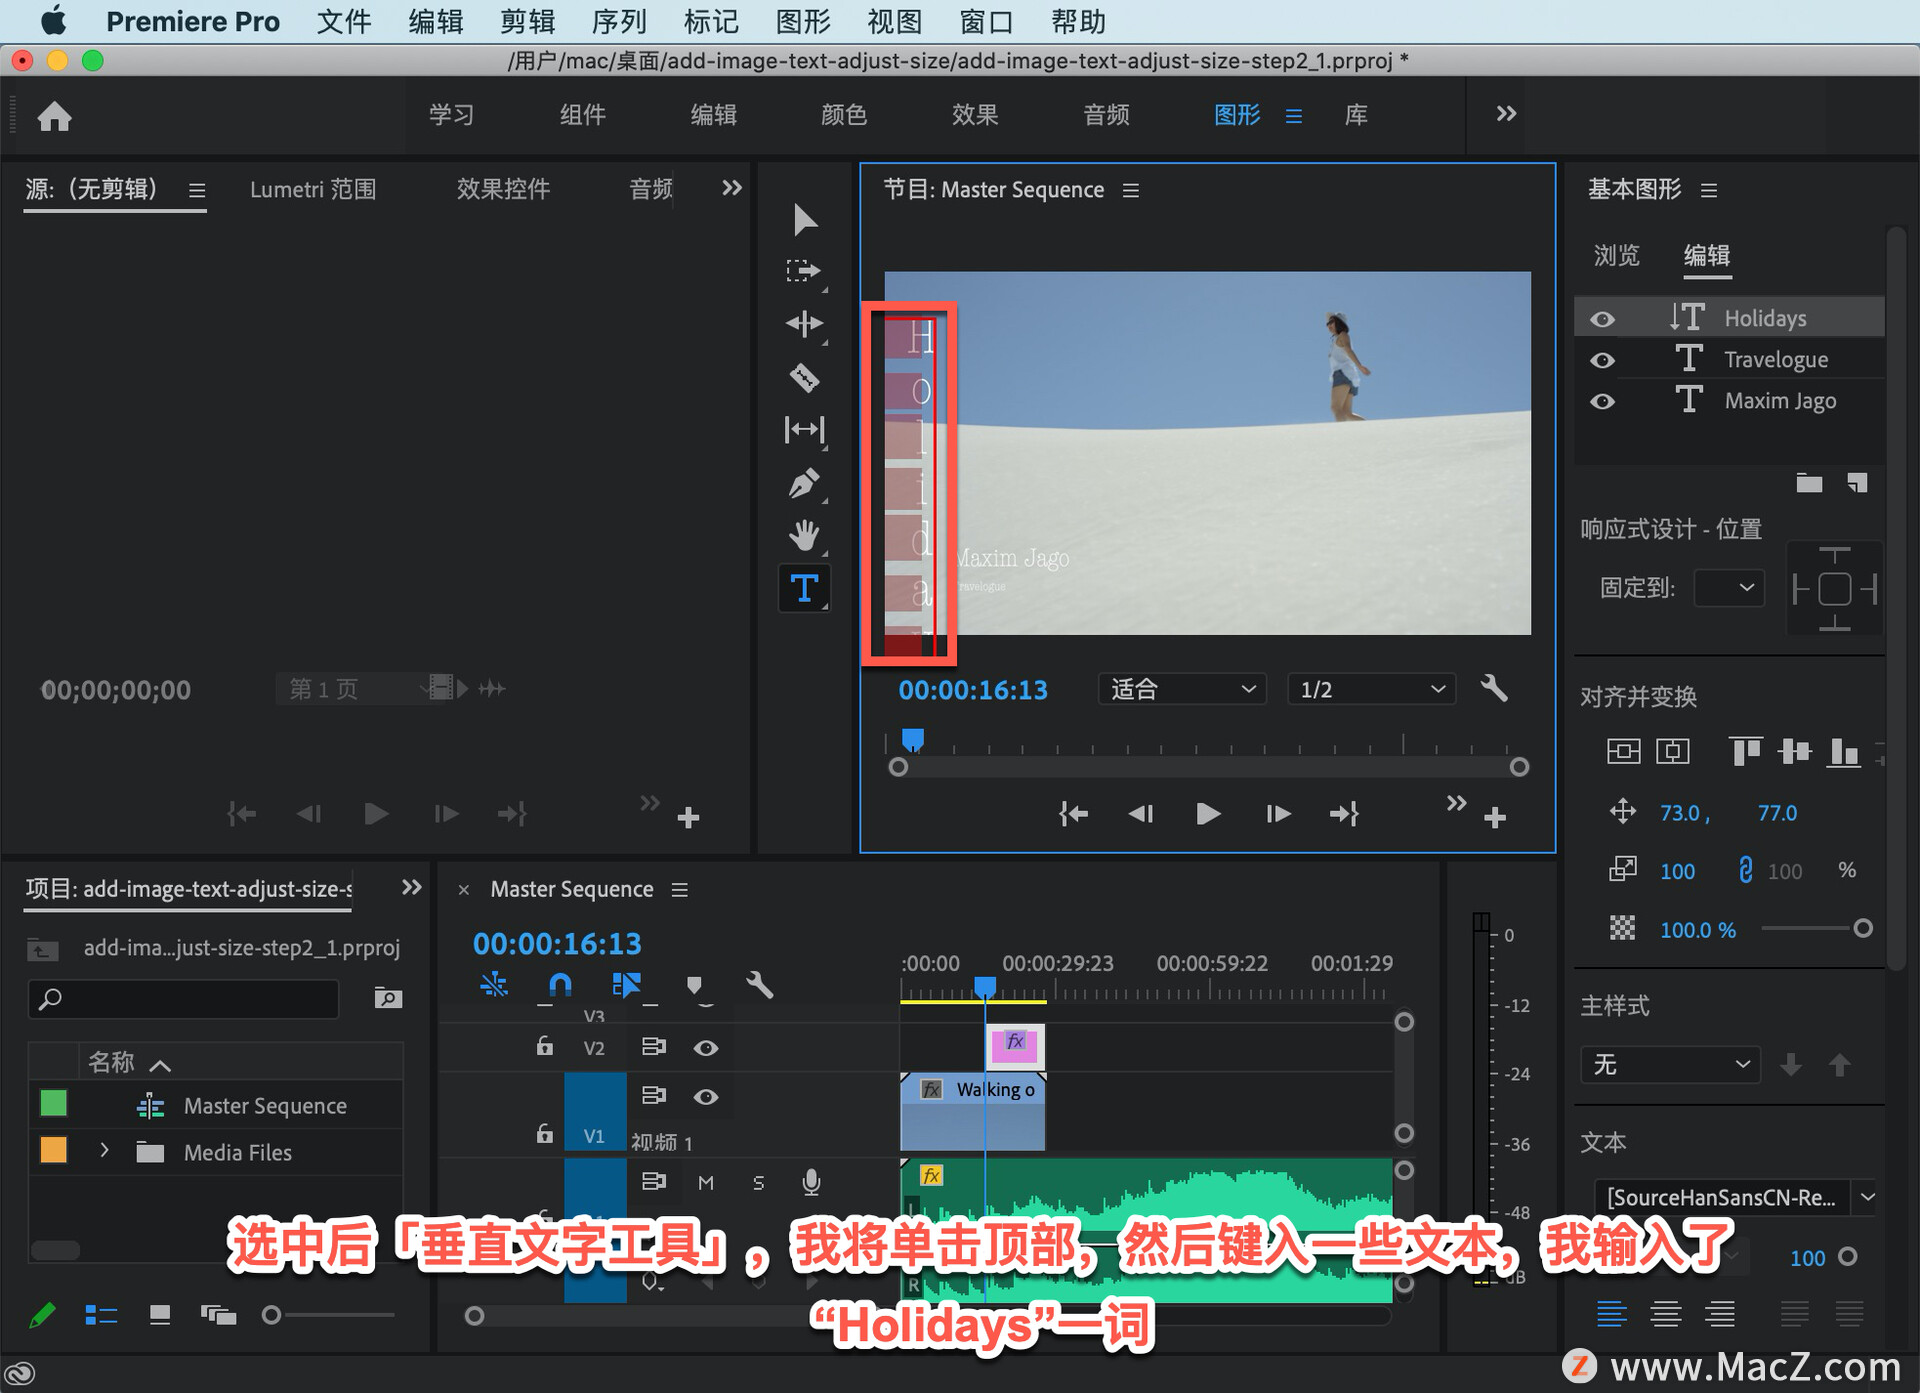
Task: Toggle Snap magnet in timeline
Action: pyautogui.click(x=560, y=985)
